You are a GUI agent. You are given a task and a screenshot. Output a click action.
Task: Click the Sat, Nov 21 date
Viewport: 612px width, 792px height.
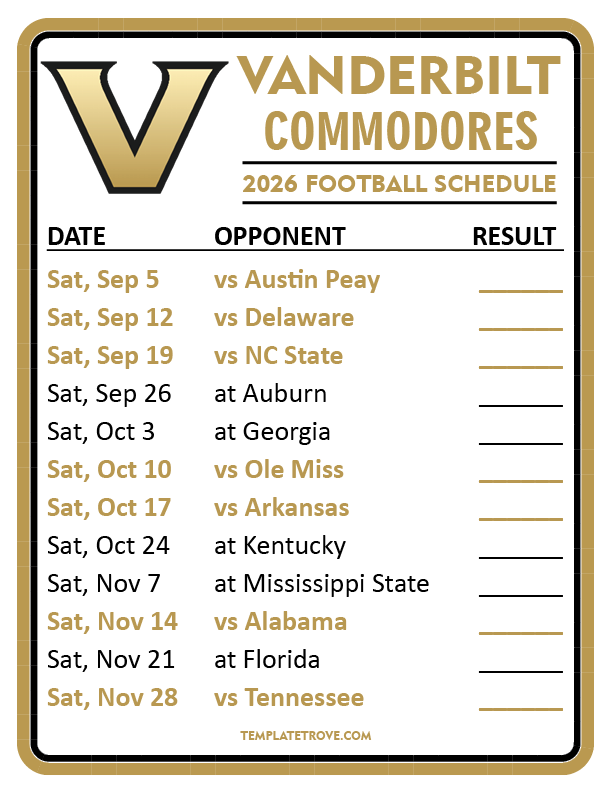[x=111, y=660]
